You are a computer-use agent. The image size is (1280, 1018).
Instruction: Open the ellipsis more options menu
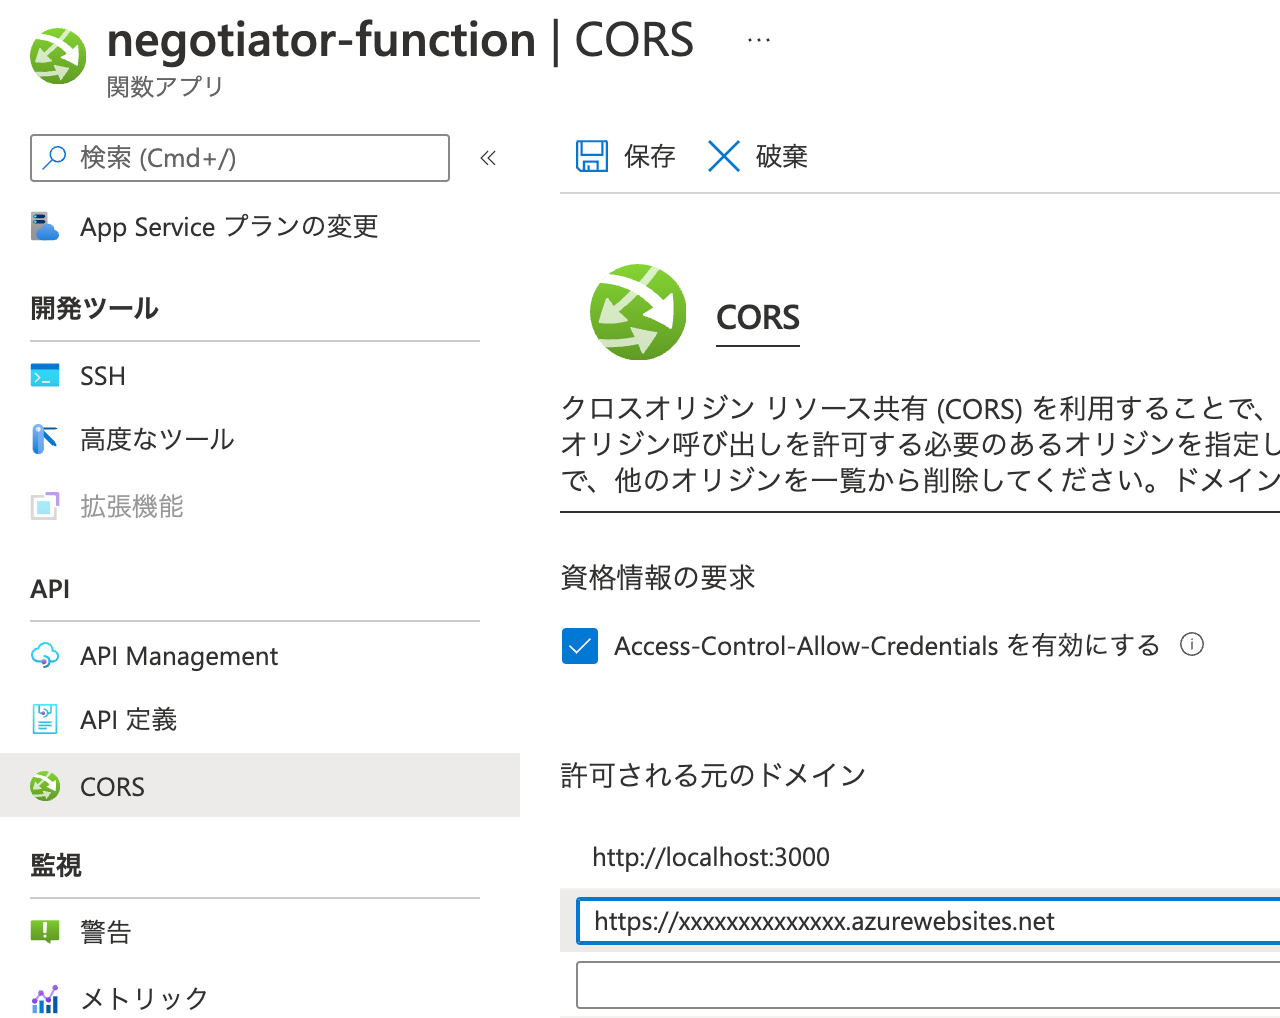tap(759, 40)
